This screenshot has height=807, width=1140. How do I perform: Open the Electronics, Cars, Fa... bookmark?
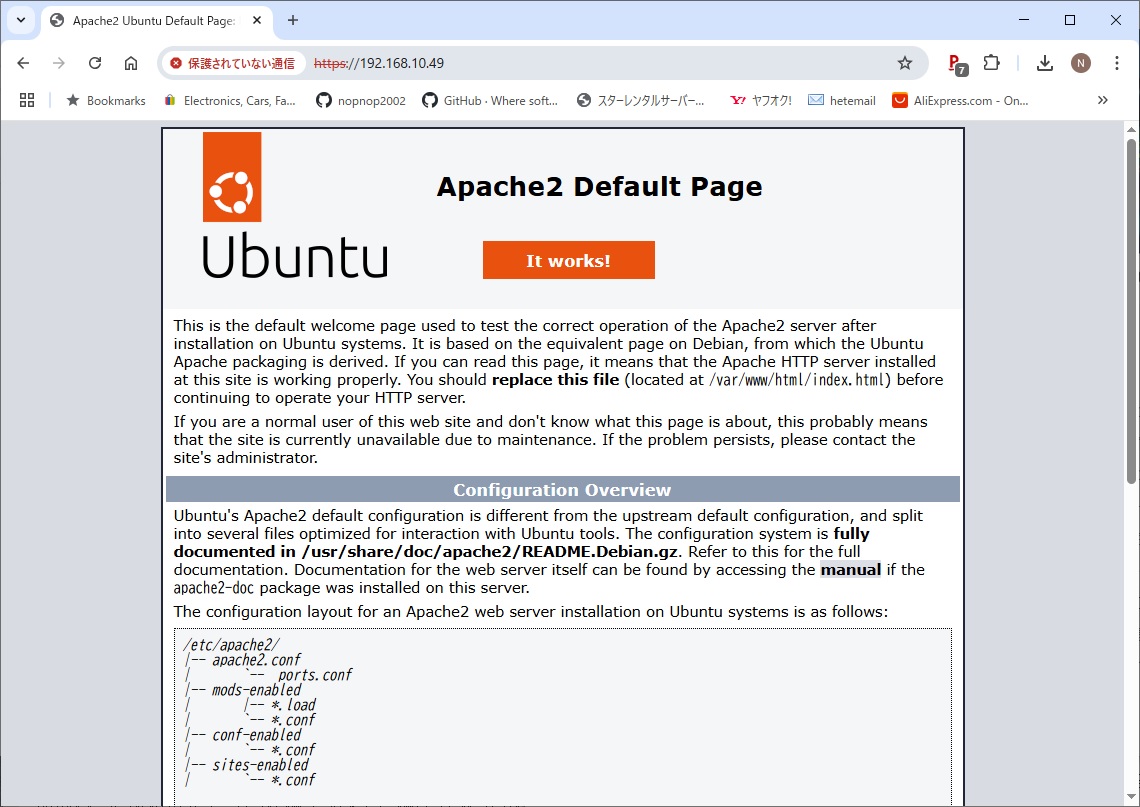230,100
